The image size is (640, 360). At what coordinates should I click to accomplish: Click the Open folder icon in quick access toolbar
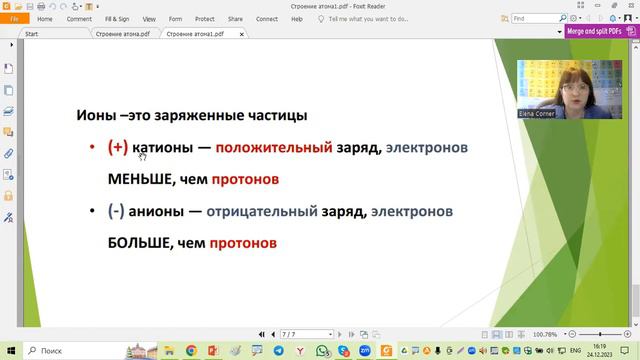point(18,6)
